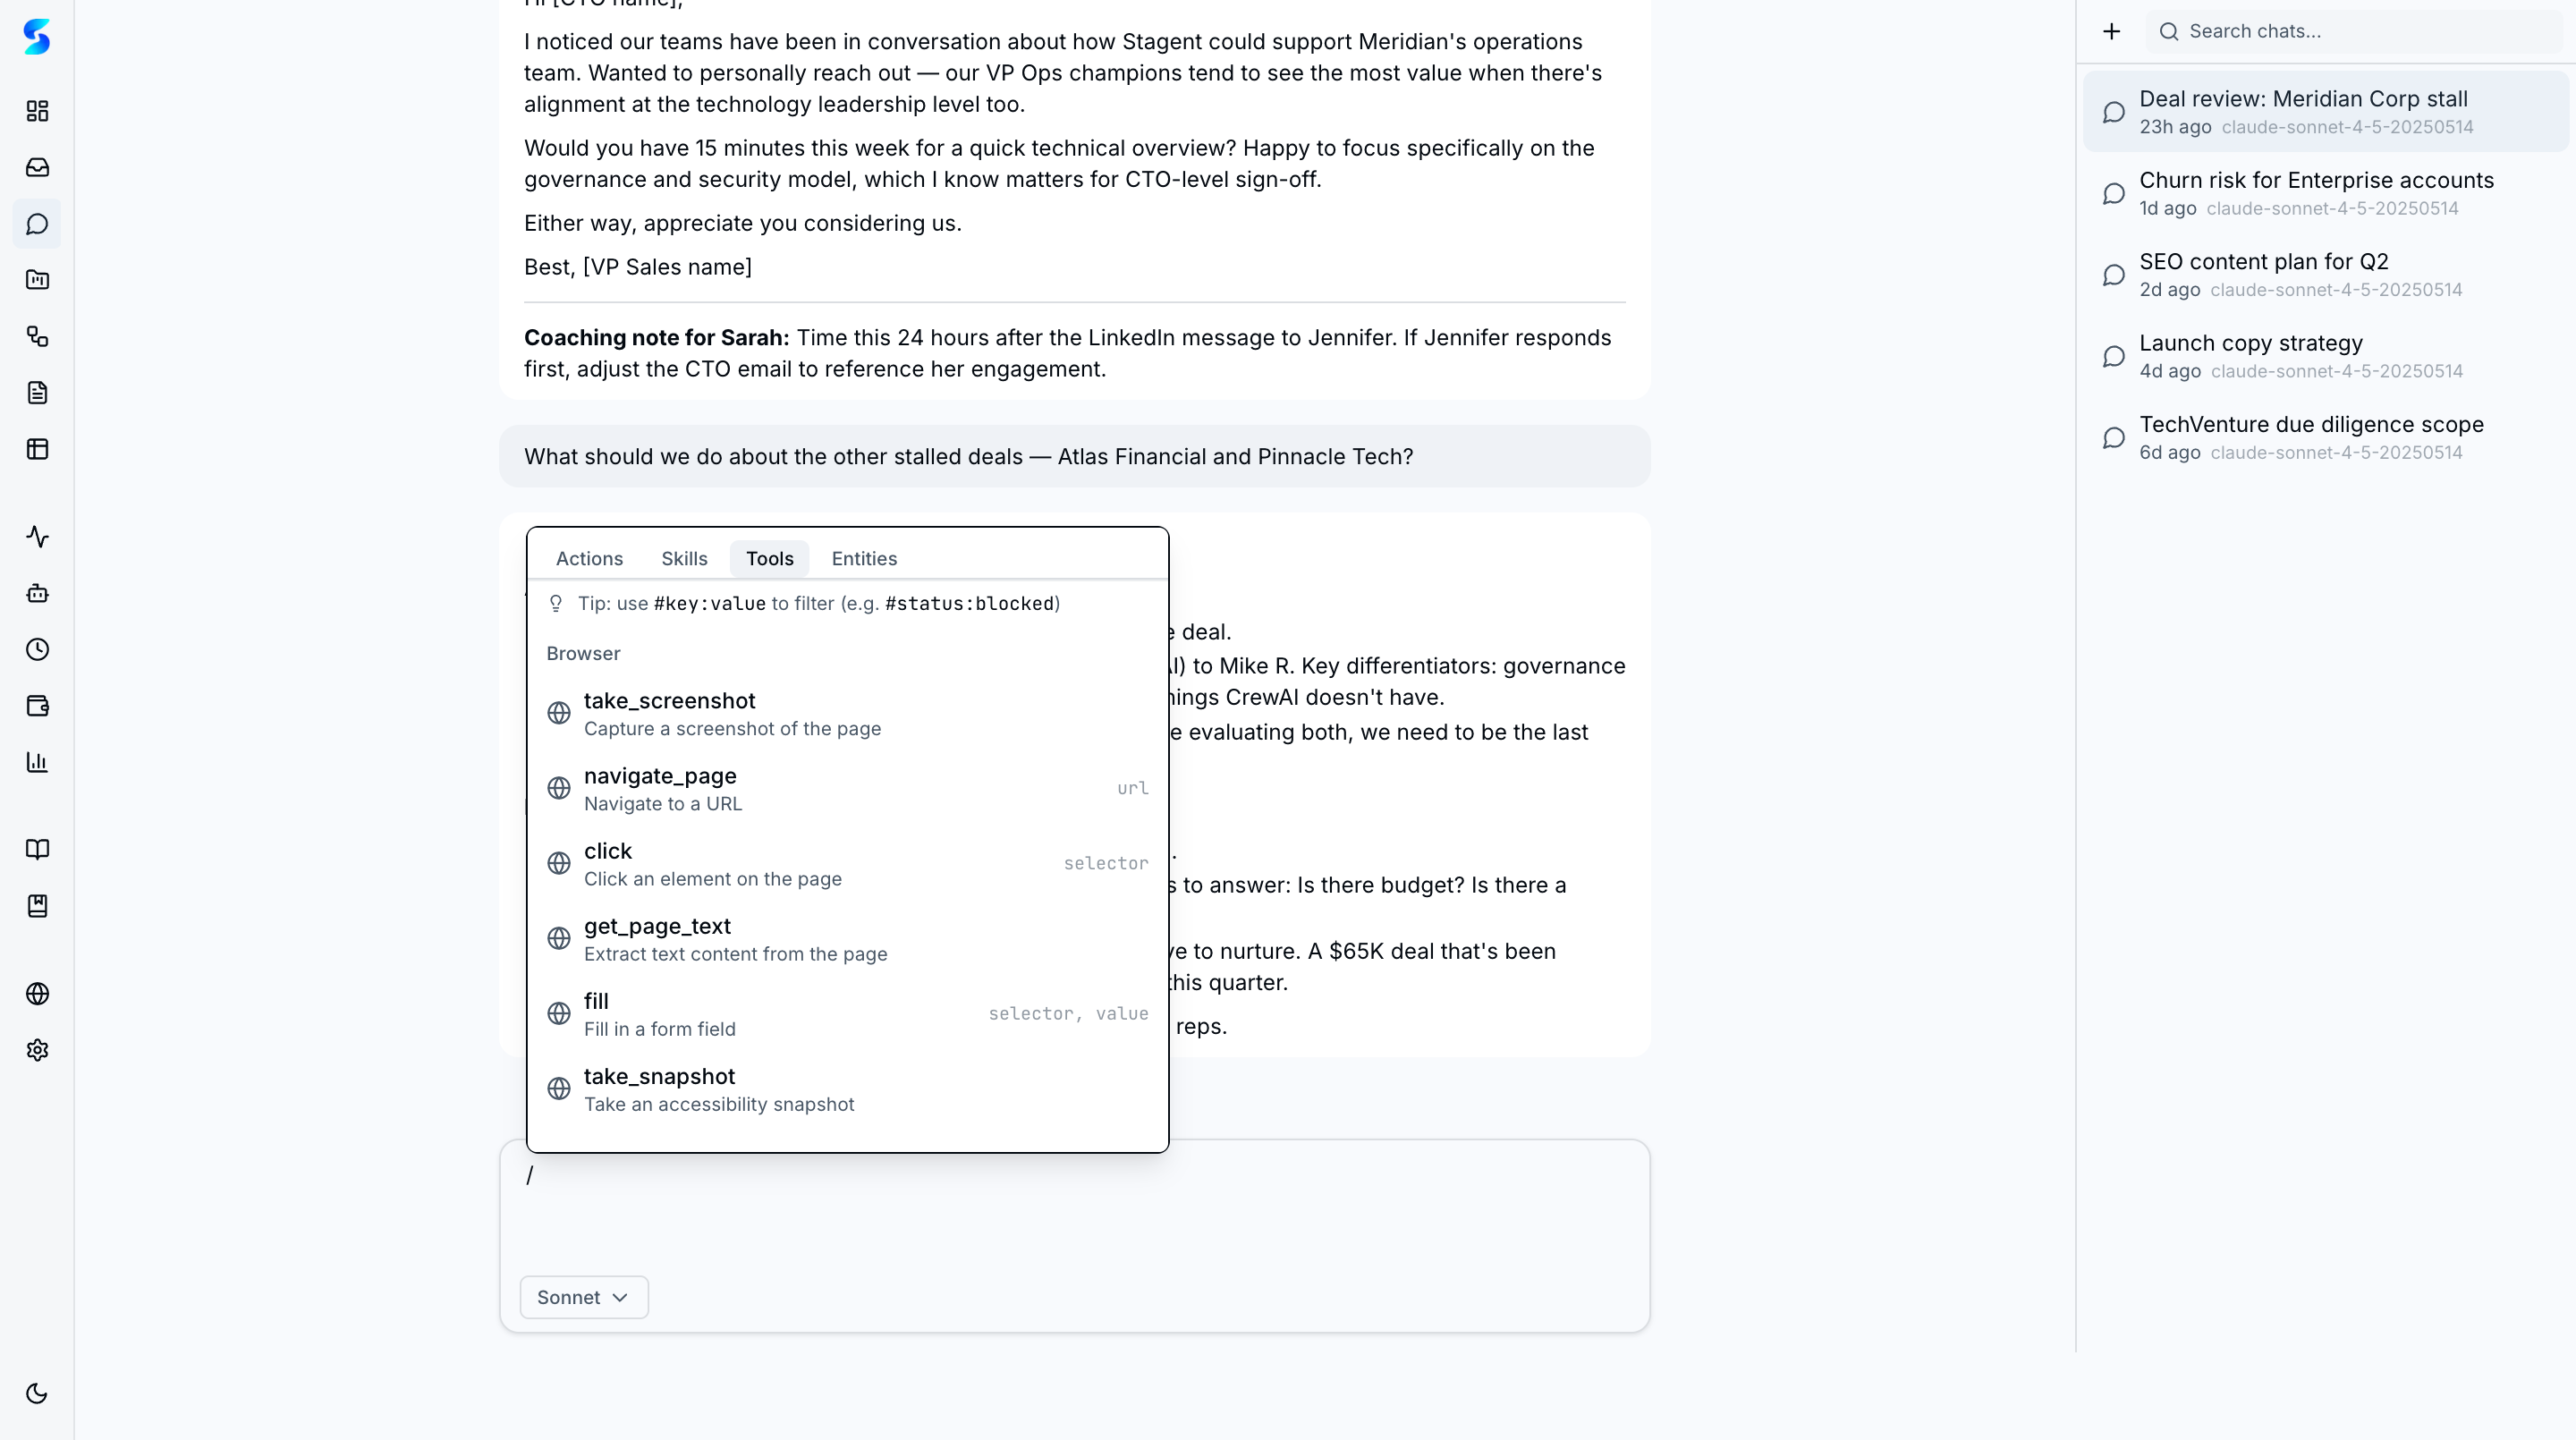The image size is (2576, 1440).
Task: Select the chat bubble icon in sidebar
Action: [x=37, y=224]
